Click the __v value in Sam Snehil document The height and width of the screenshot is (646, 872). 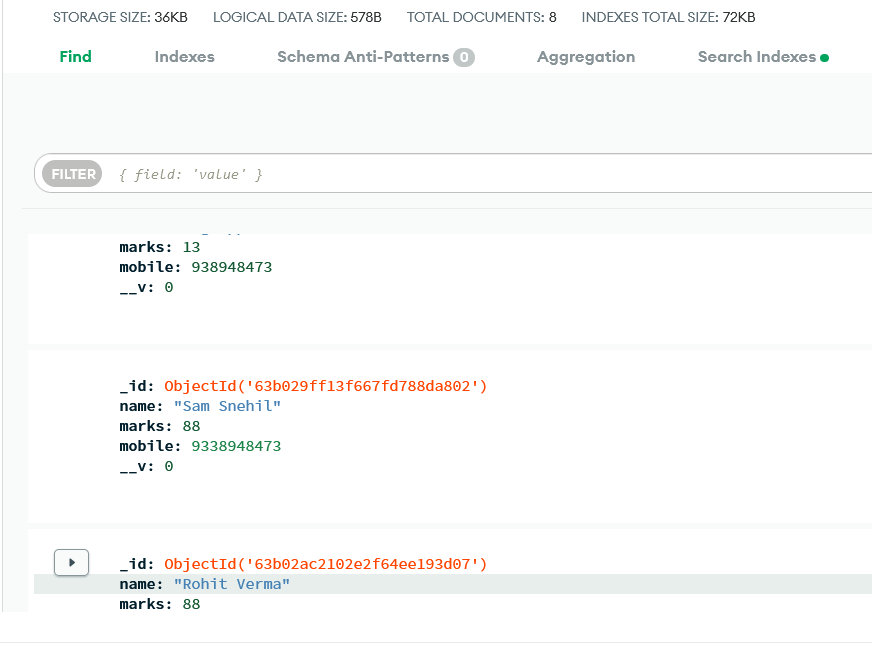[169, 466]
